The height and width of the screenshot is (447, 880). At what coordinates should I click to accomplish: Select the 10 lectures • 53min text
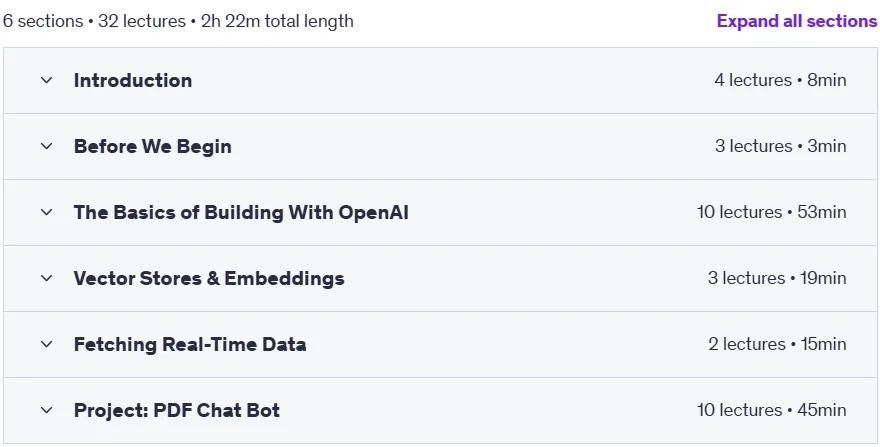[772, 212]
